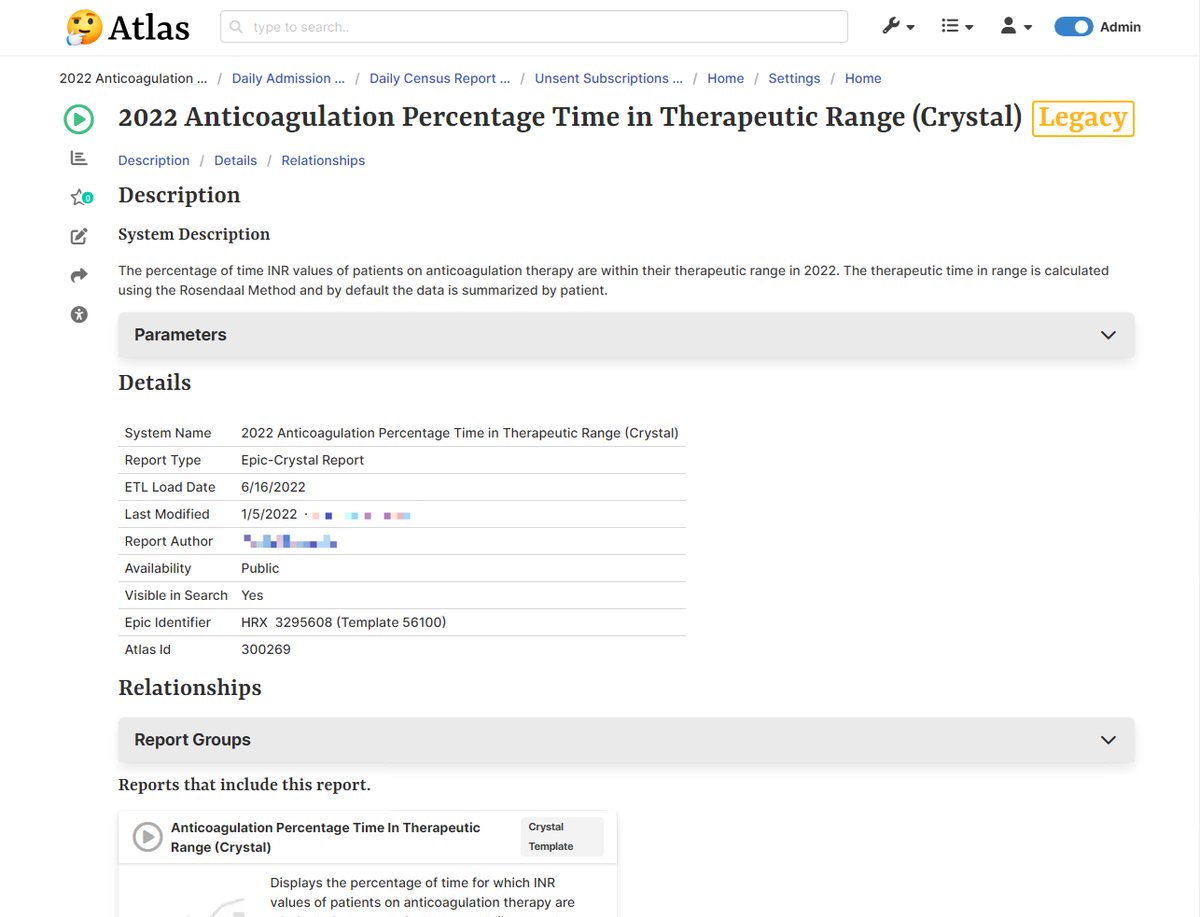
Task: Click the wrench tools icon
Action: (x=893, y=26)
